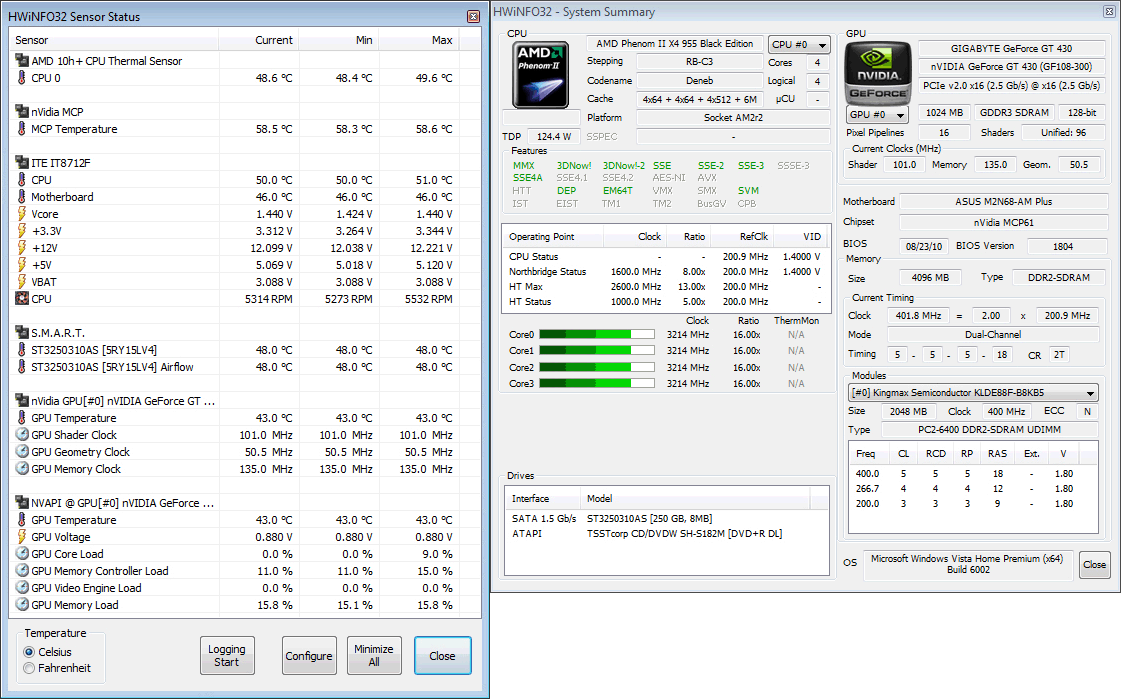The height and width of the screenshot is (699, 1121).
Task: Select the S.M.A.R.T. group icon
Action: (22, 332)
